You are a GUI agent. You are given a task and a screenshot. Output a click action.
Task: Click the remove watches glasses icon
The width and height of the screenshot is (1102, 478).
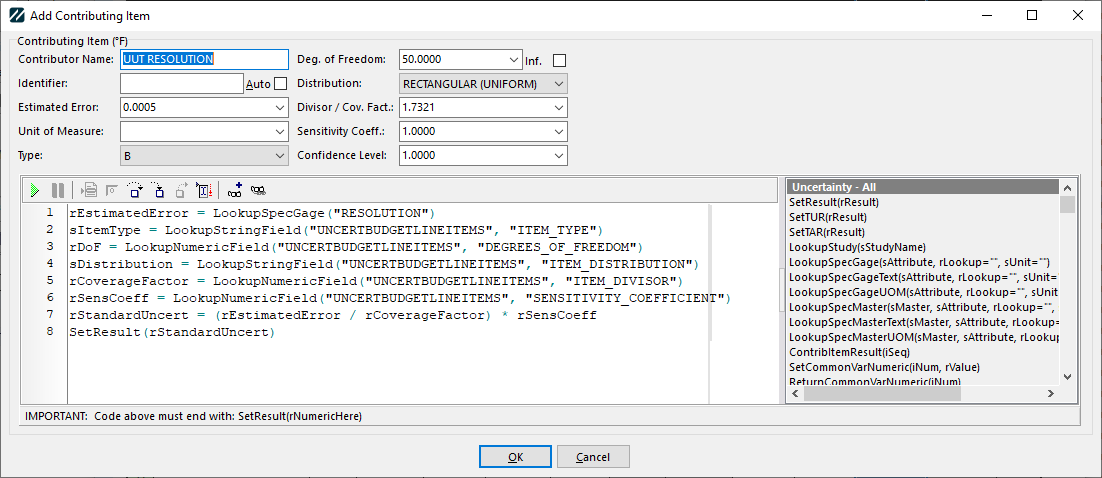(258, 189)
